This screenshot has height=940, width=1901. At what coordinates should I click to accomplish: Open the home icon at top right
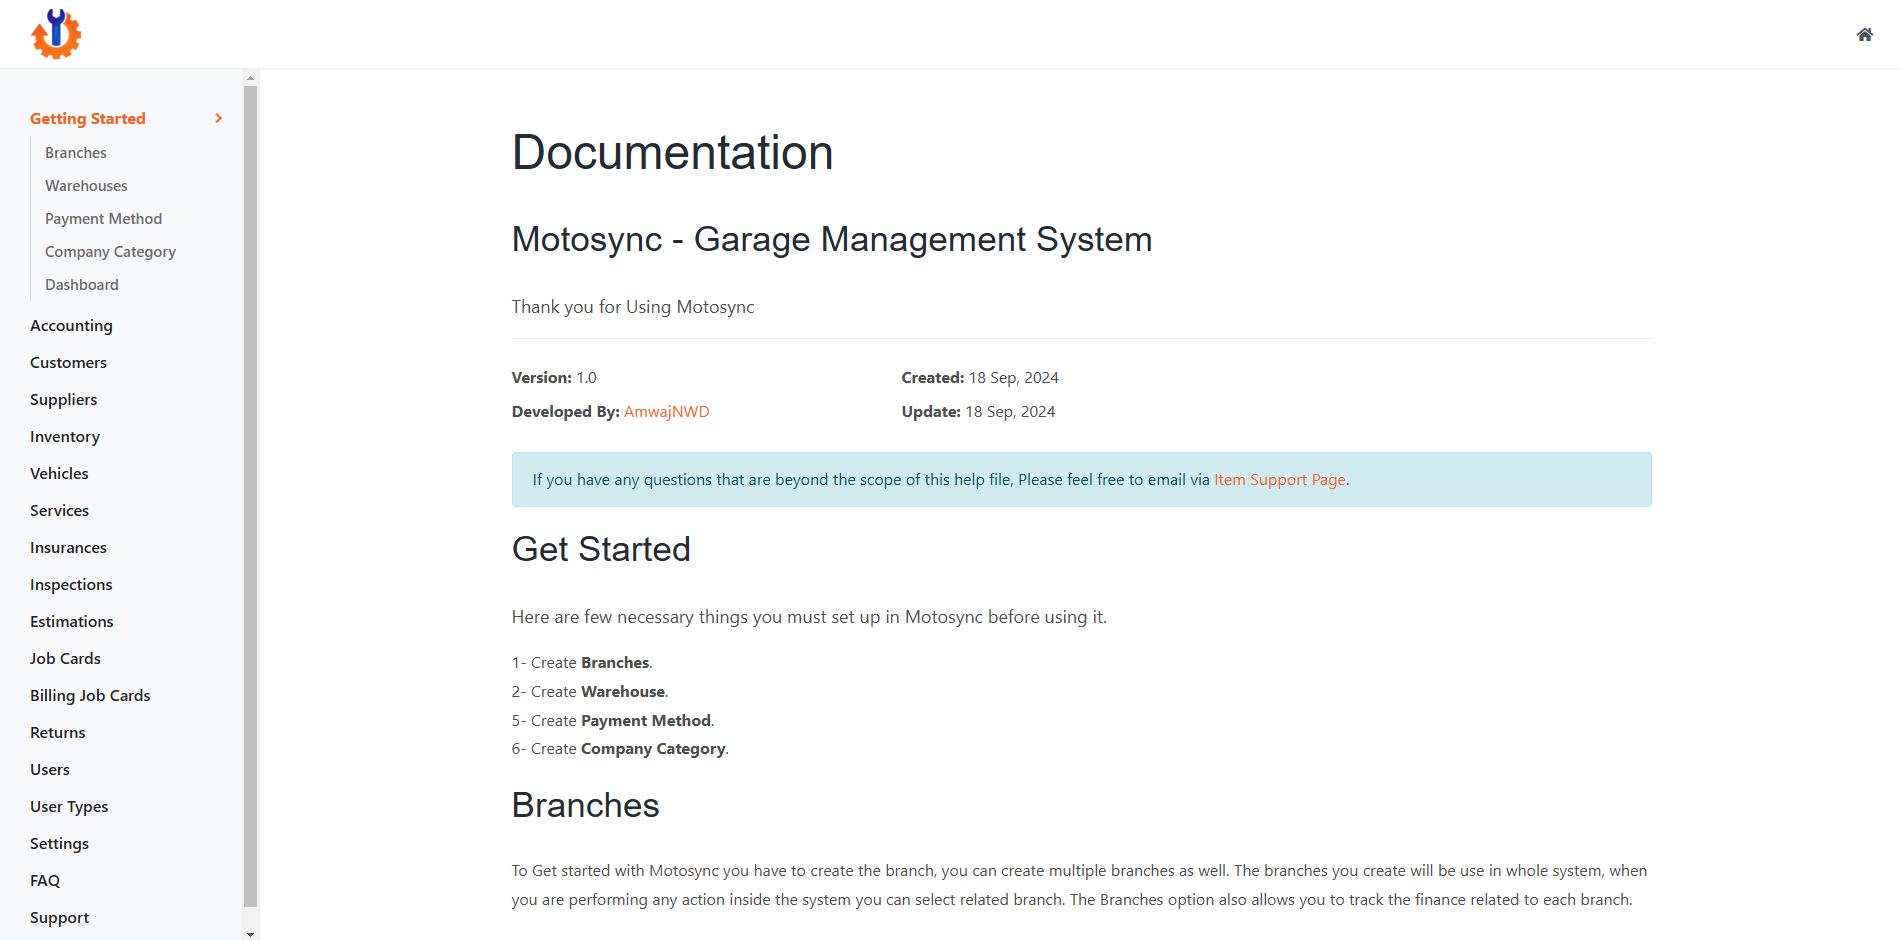[1864, 35]
